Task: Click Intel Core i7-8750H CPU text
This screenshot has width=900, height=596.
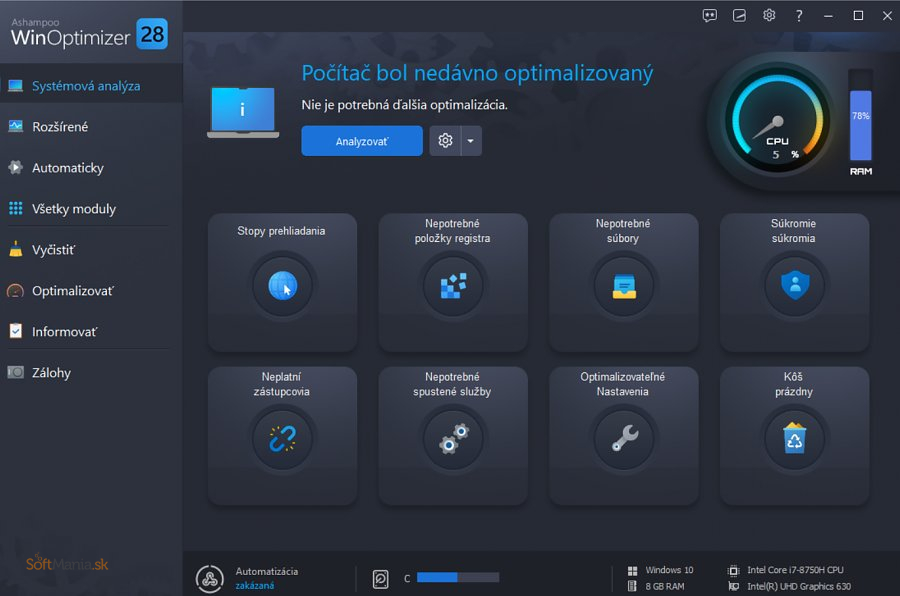Action: (x=796, y=570)
